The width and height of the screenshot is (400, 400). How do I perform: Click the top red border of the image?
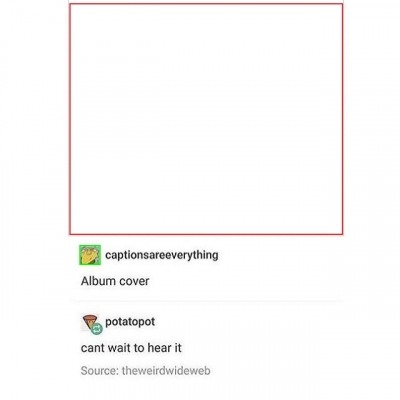206,4
